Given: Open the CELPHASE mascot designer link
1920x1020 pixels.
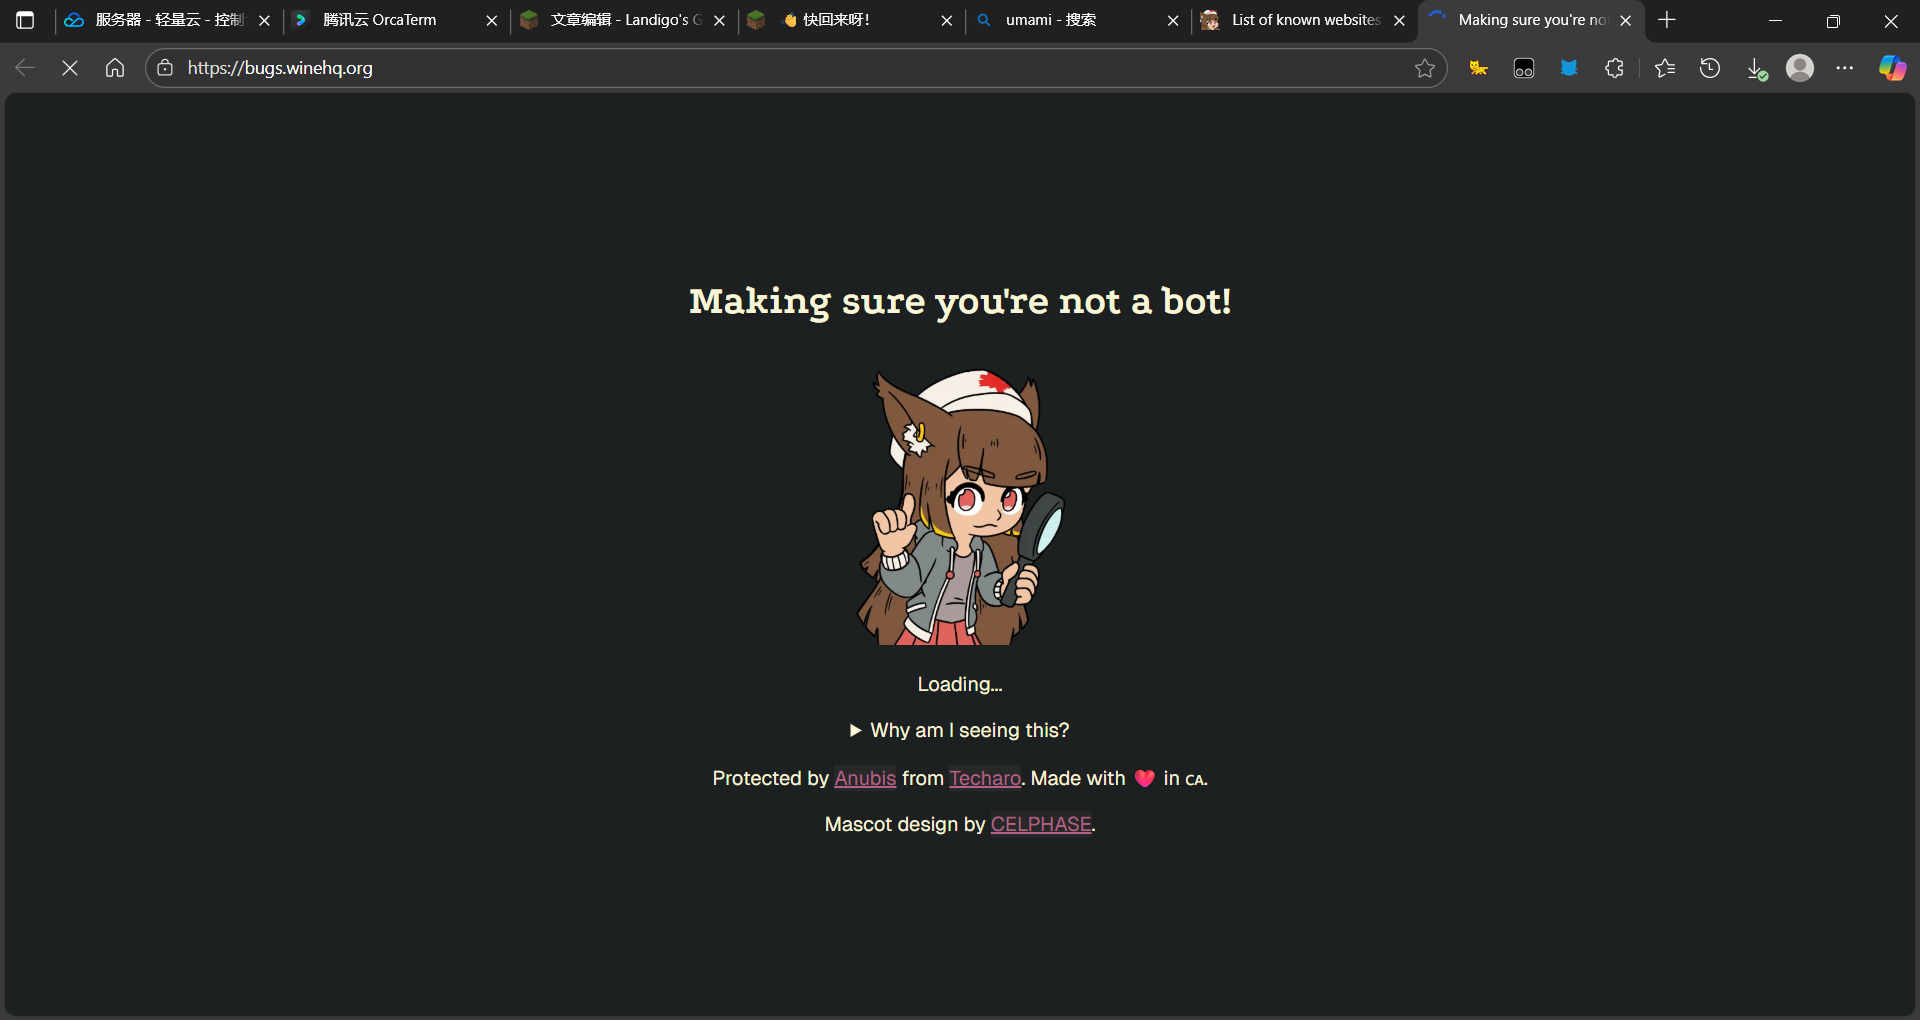Looking at the screenshot, I should 1040,824.
